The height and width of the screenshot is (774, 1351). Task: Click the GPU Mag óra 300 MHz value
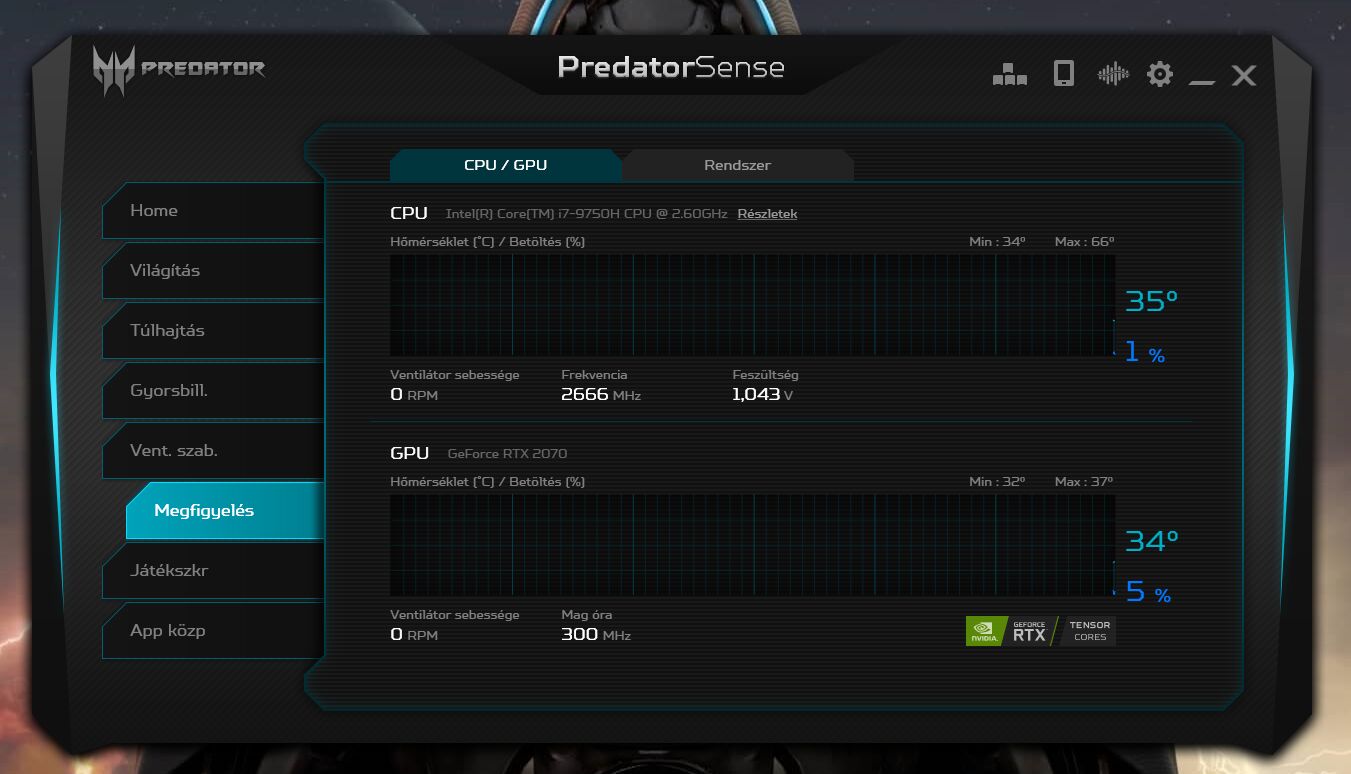click(x=596, y=635)
